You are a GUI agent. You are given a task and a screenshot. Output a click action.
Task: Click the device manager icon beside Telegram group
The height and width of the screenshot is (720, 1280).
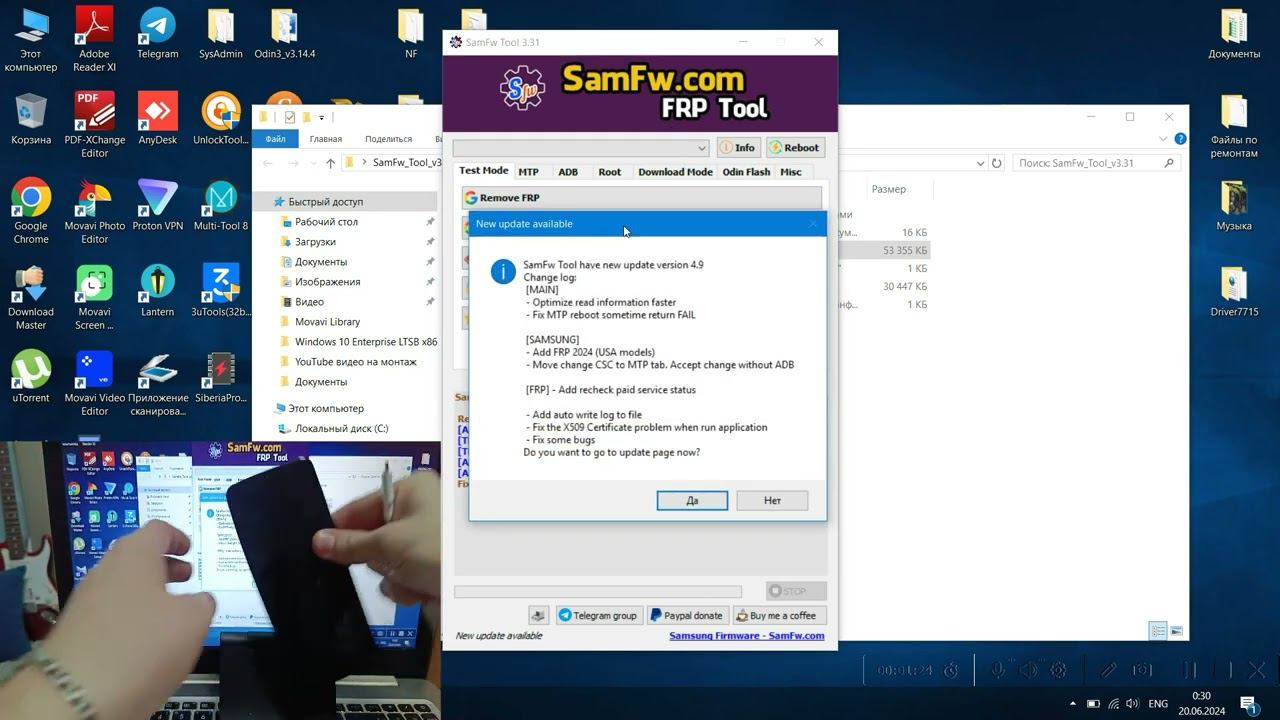coord(539,615)
